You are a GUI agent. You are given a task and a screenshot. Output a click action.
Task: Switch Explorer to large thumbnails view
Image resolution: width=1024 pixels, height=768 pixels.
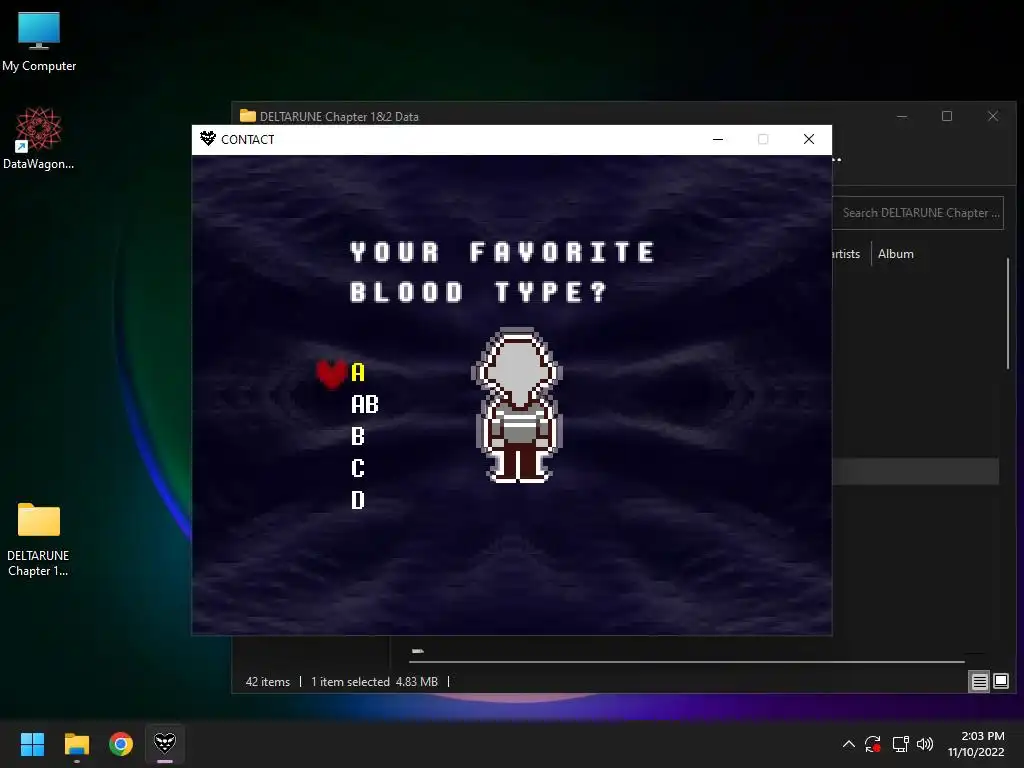click(x=1000, y=682)
